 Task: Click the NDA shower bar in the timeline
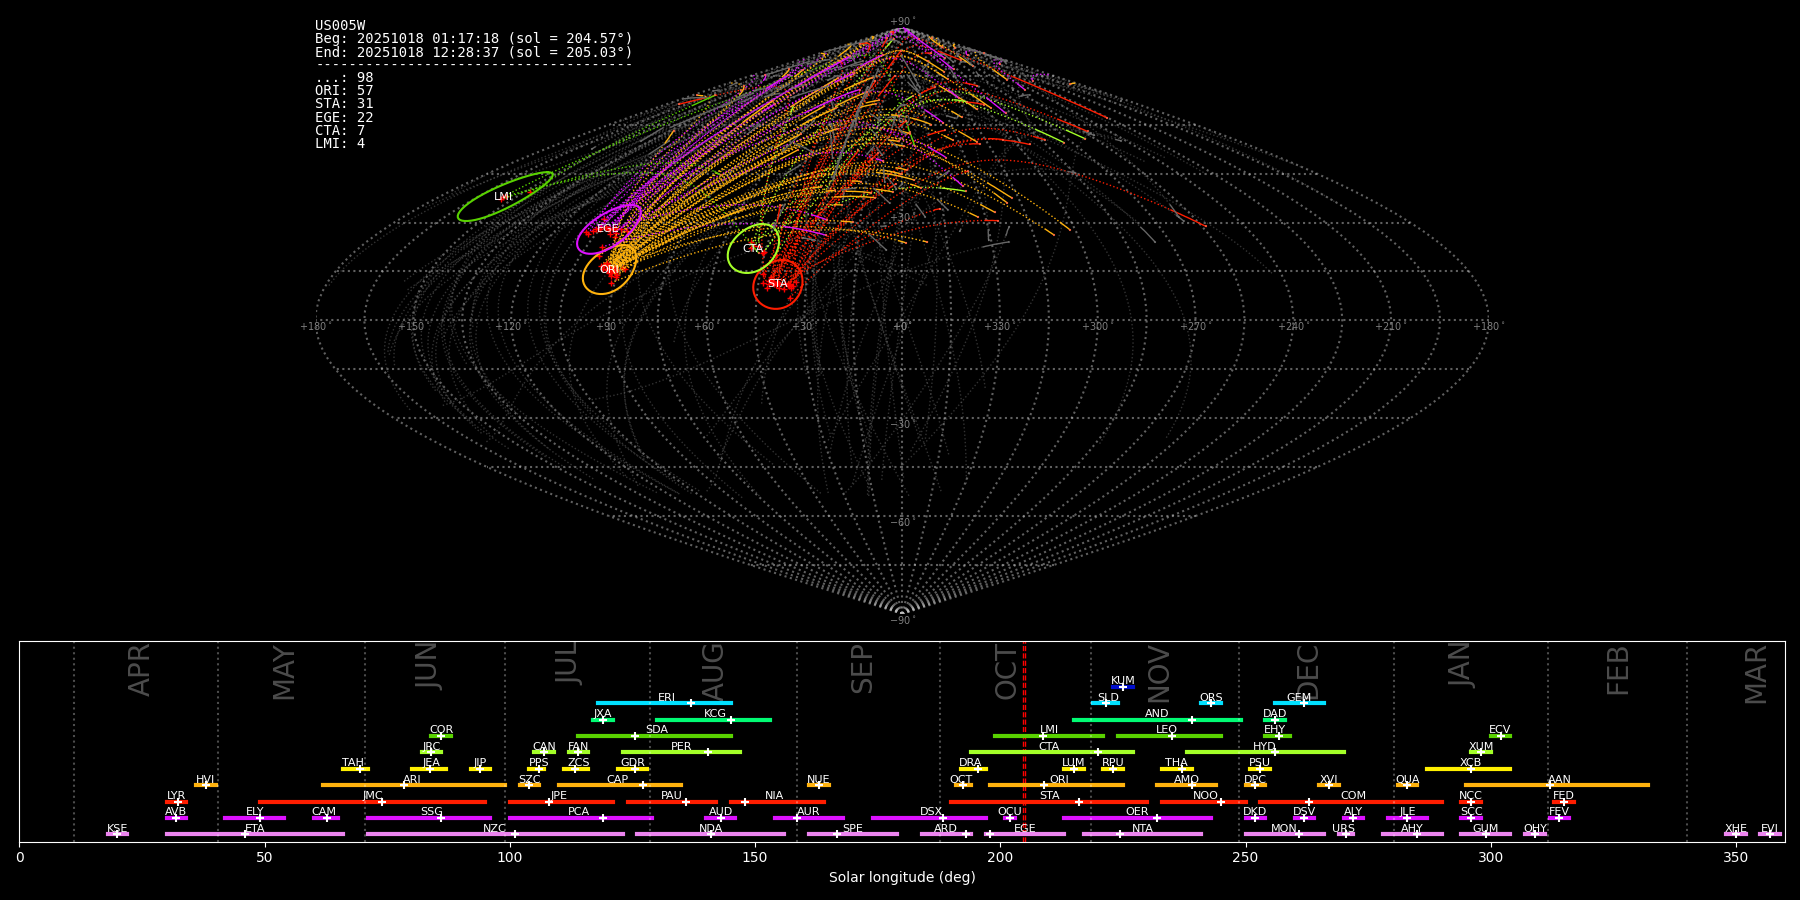tap(710, 834)
